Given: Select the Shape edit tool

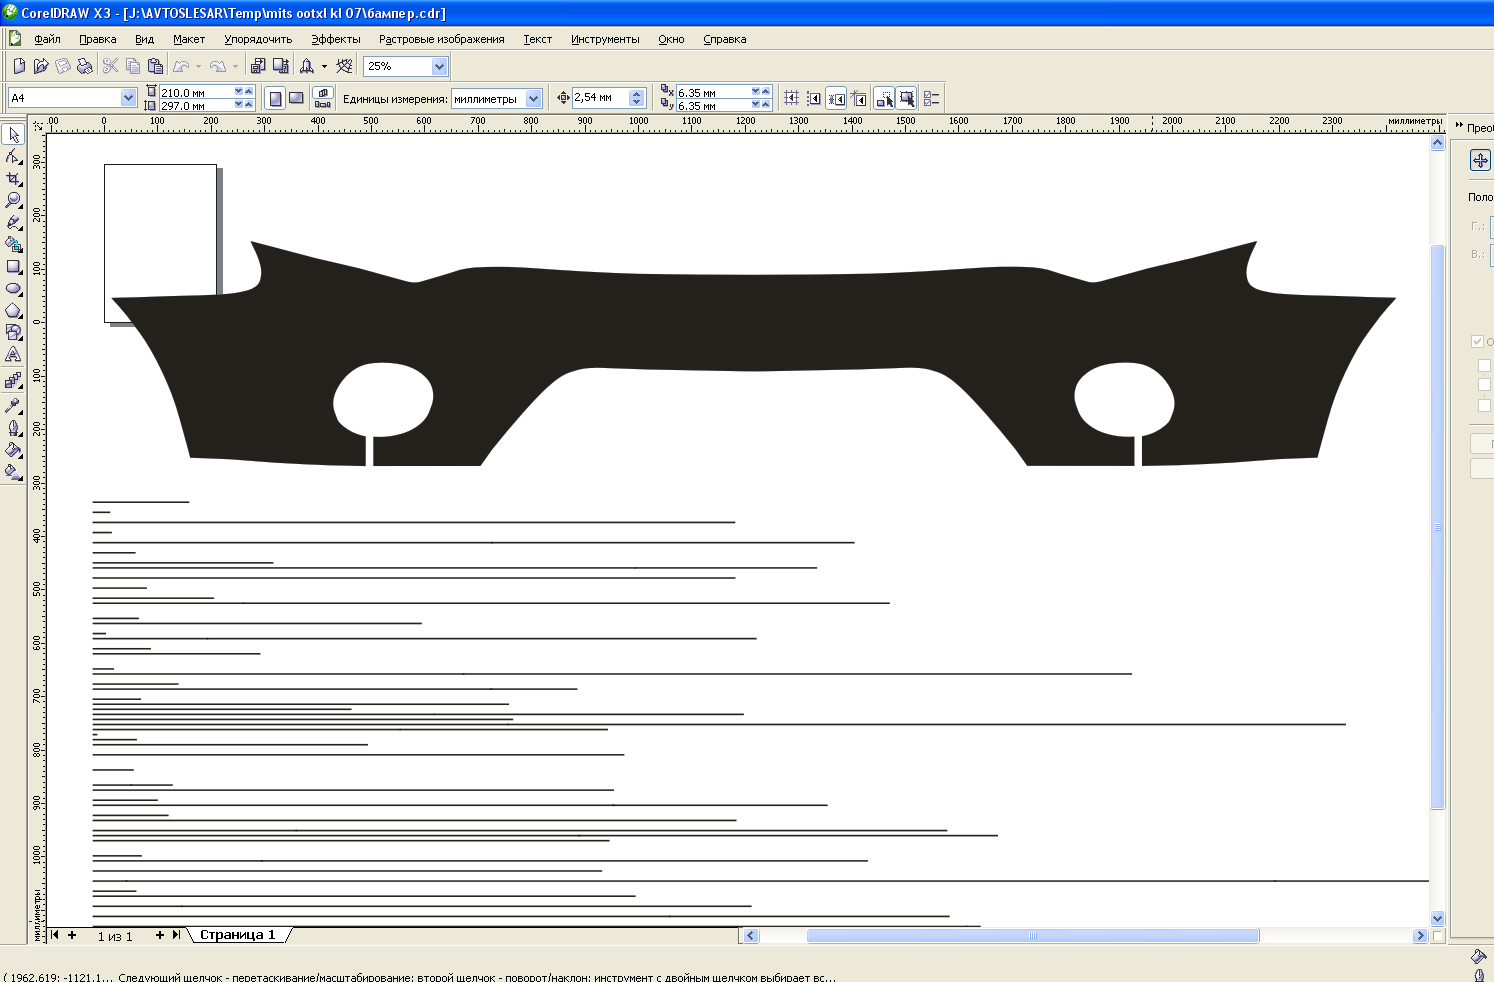Looking at the screenshot, I should pyautogui.click(x=14, y=157).
